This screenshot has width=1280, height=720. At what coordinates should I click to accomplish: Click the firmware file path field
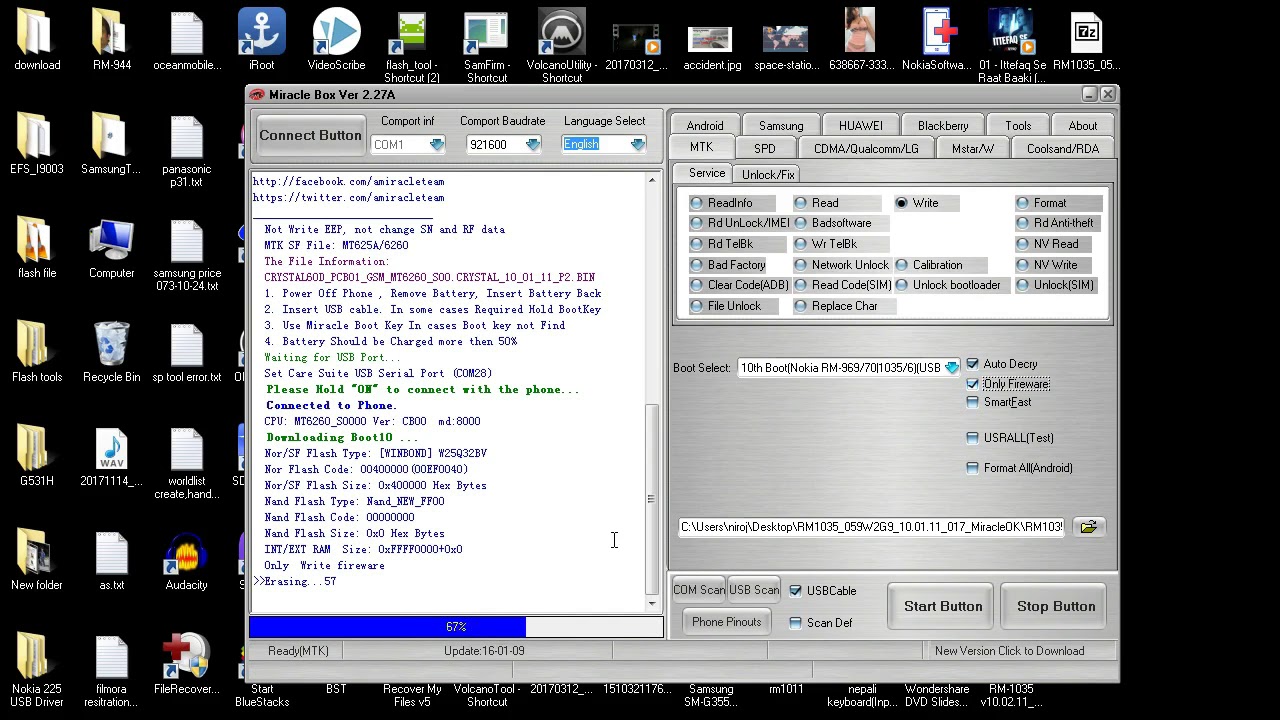tap(872, 527)
